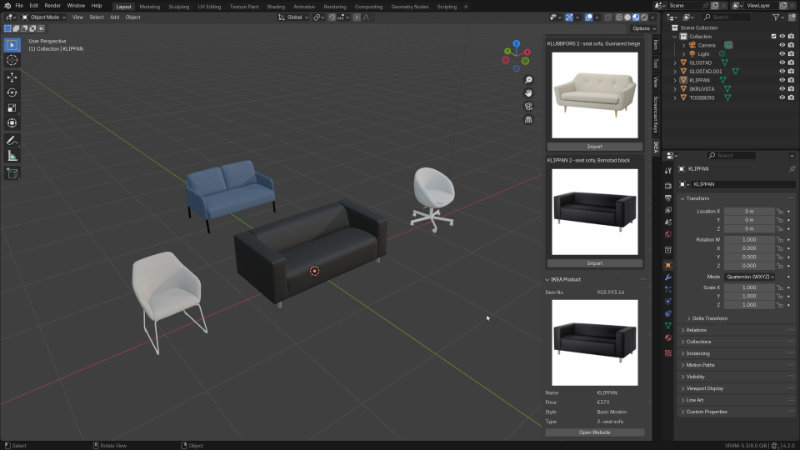Screen dimensions: 800x450
Task: Click the KLUBBFORS sofa thumbnail
Action: point(595,95)
